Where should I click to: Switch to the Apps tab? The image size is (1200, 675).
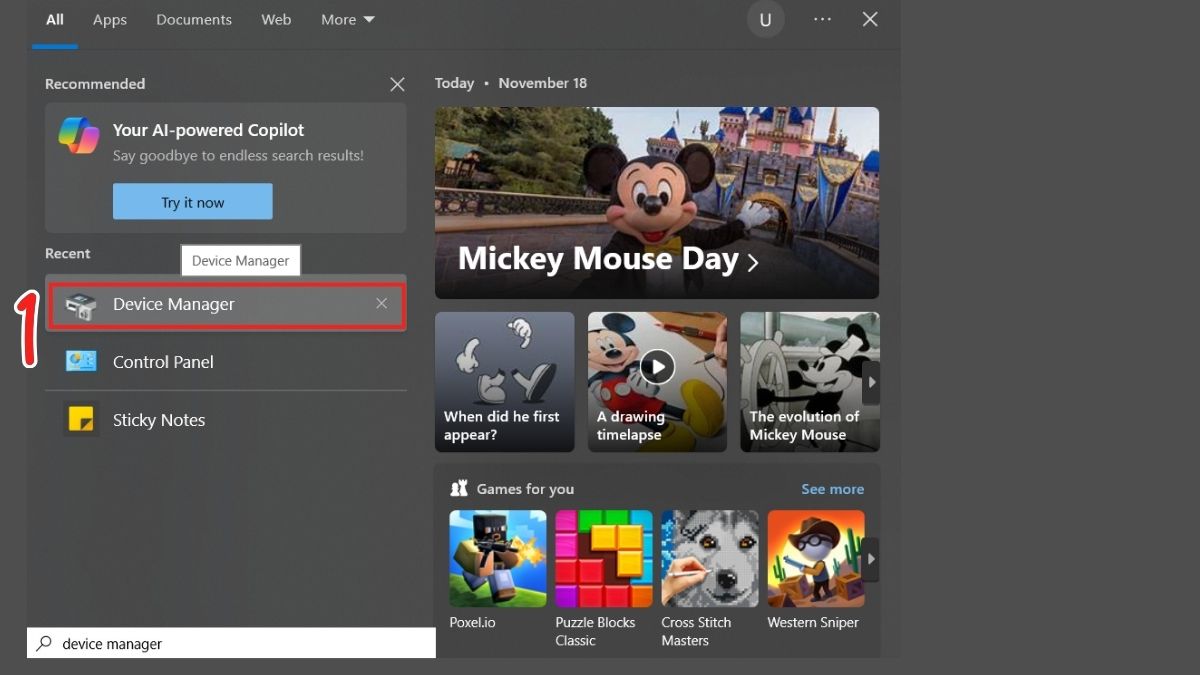coord(110,20)
